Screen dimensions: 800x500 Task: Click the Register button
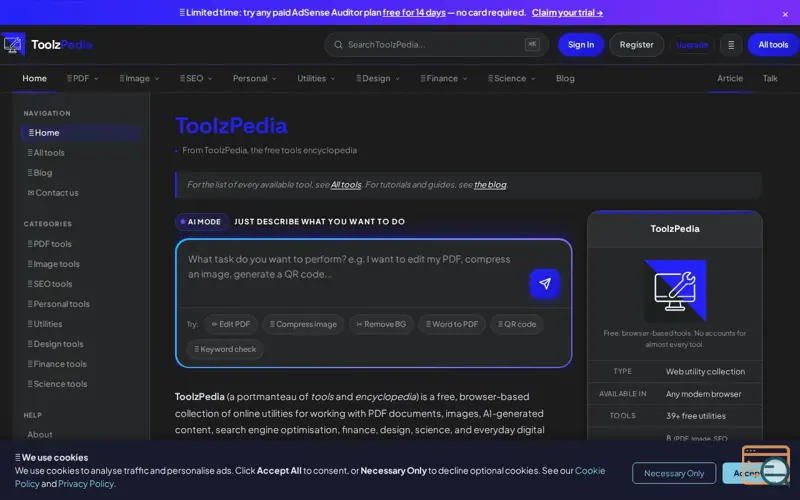click(x=636, y=45)
